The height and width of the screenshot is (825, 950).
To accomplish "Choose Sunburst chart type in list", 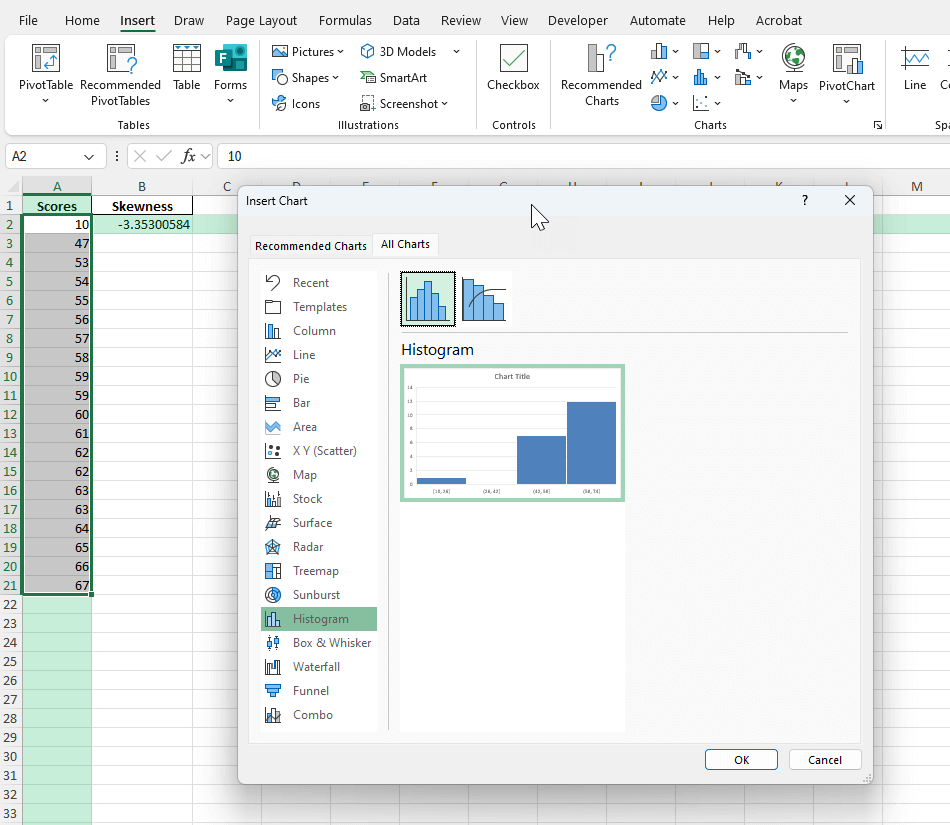I will 319,595.
